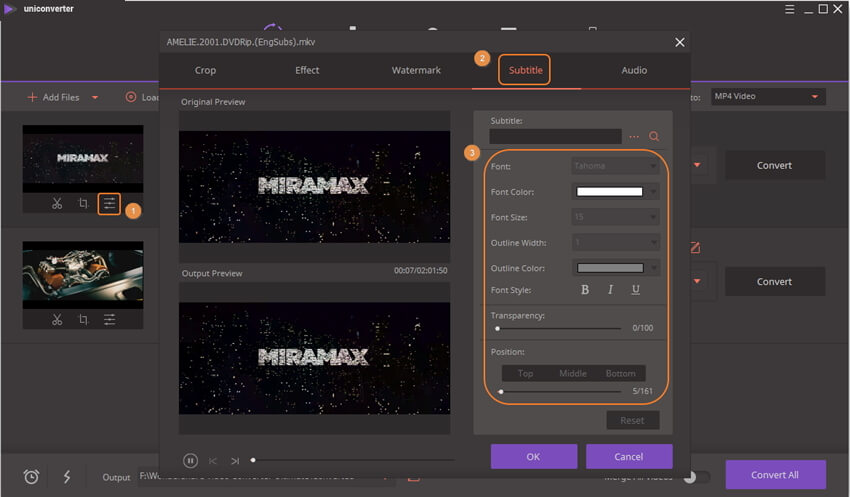Switch to the Subtitle tab

[x=525, y=70]
